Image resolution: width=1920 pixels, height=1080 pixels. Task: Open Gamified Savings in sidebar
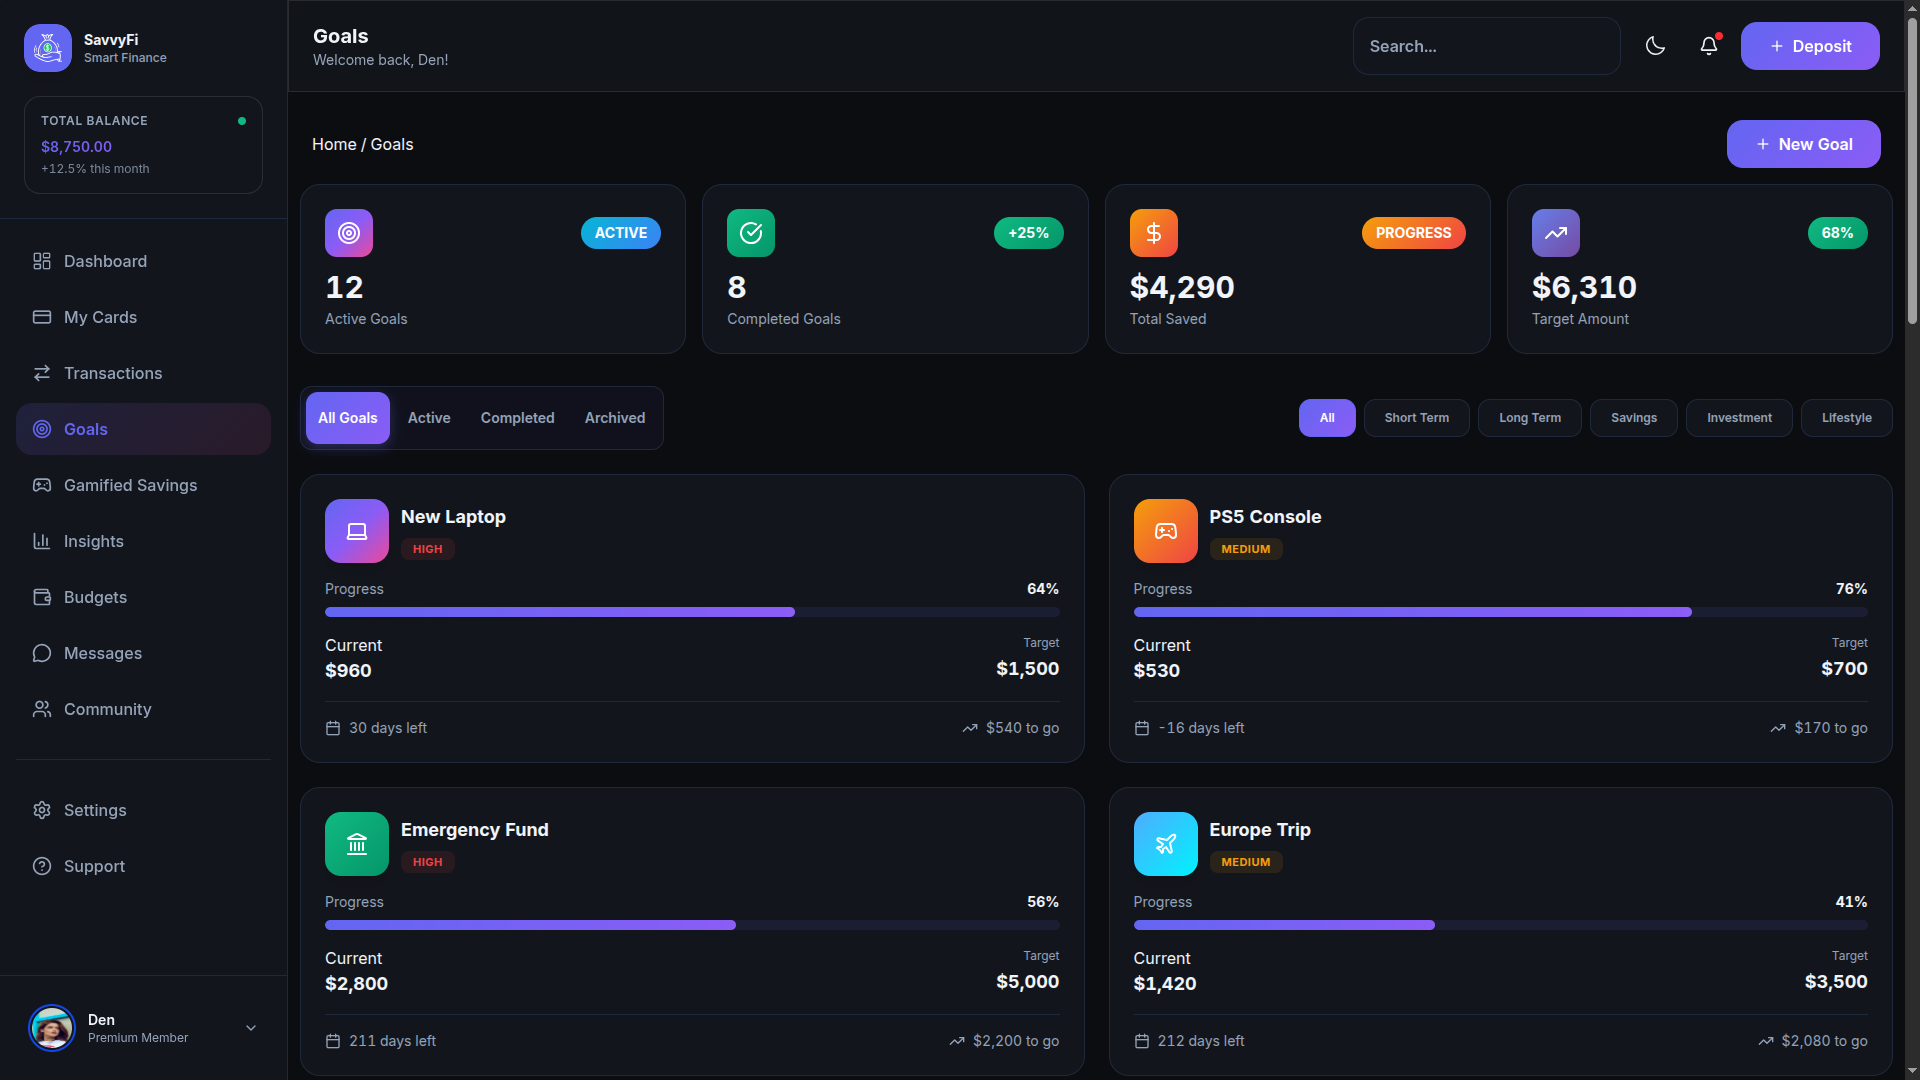pyautogui.click(x=130, y=485)
